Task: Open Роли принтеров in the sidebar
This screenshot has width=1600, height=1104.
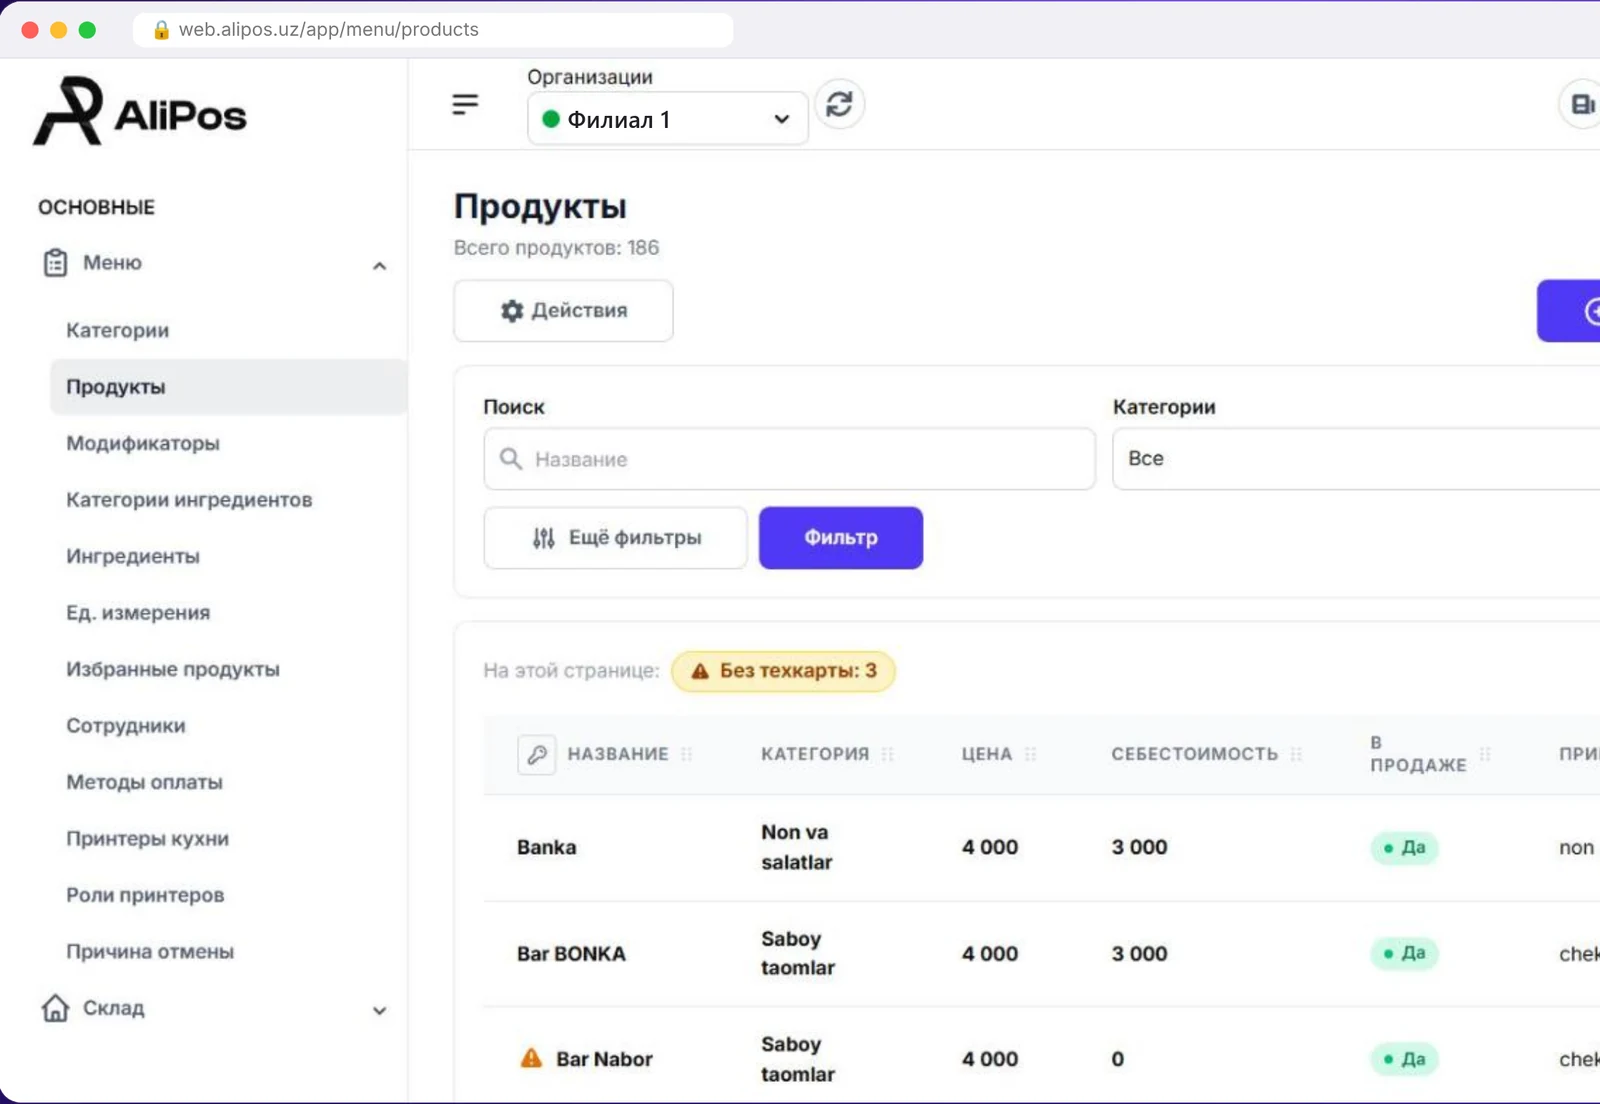Action: click(145, 895)
